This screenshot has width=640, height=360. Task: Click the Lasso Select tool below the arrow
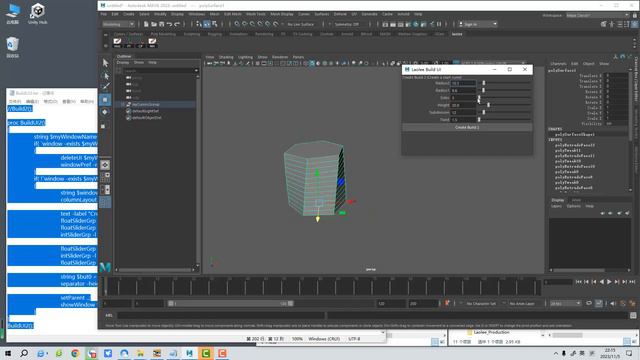pyautogui.click(x=105, y=76)
